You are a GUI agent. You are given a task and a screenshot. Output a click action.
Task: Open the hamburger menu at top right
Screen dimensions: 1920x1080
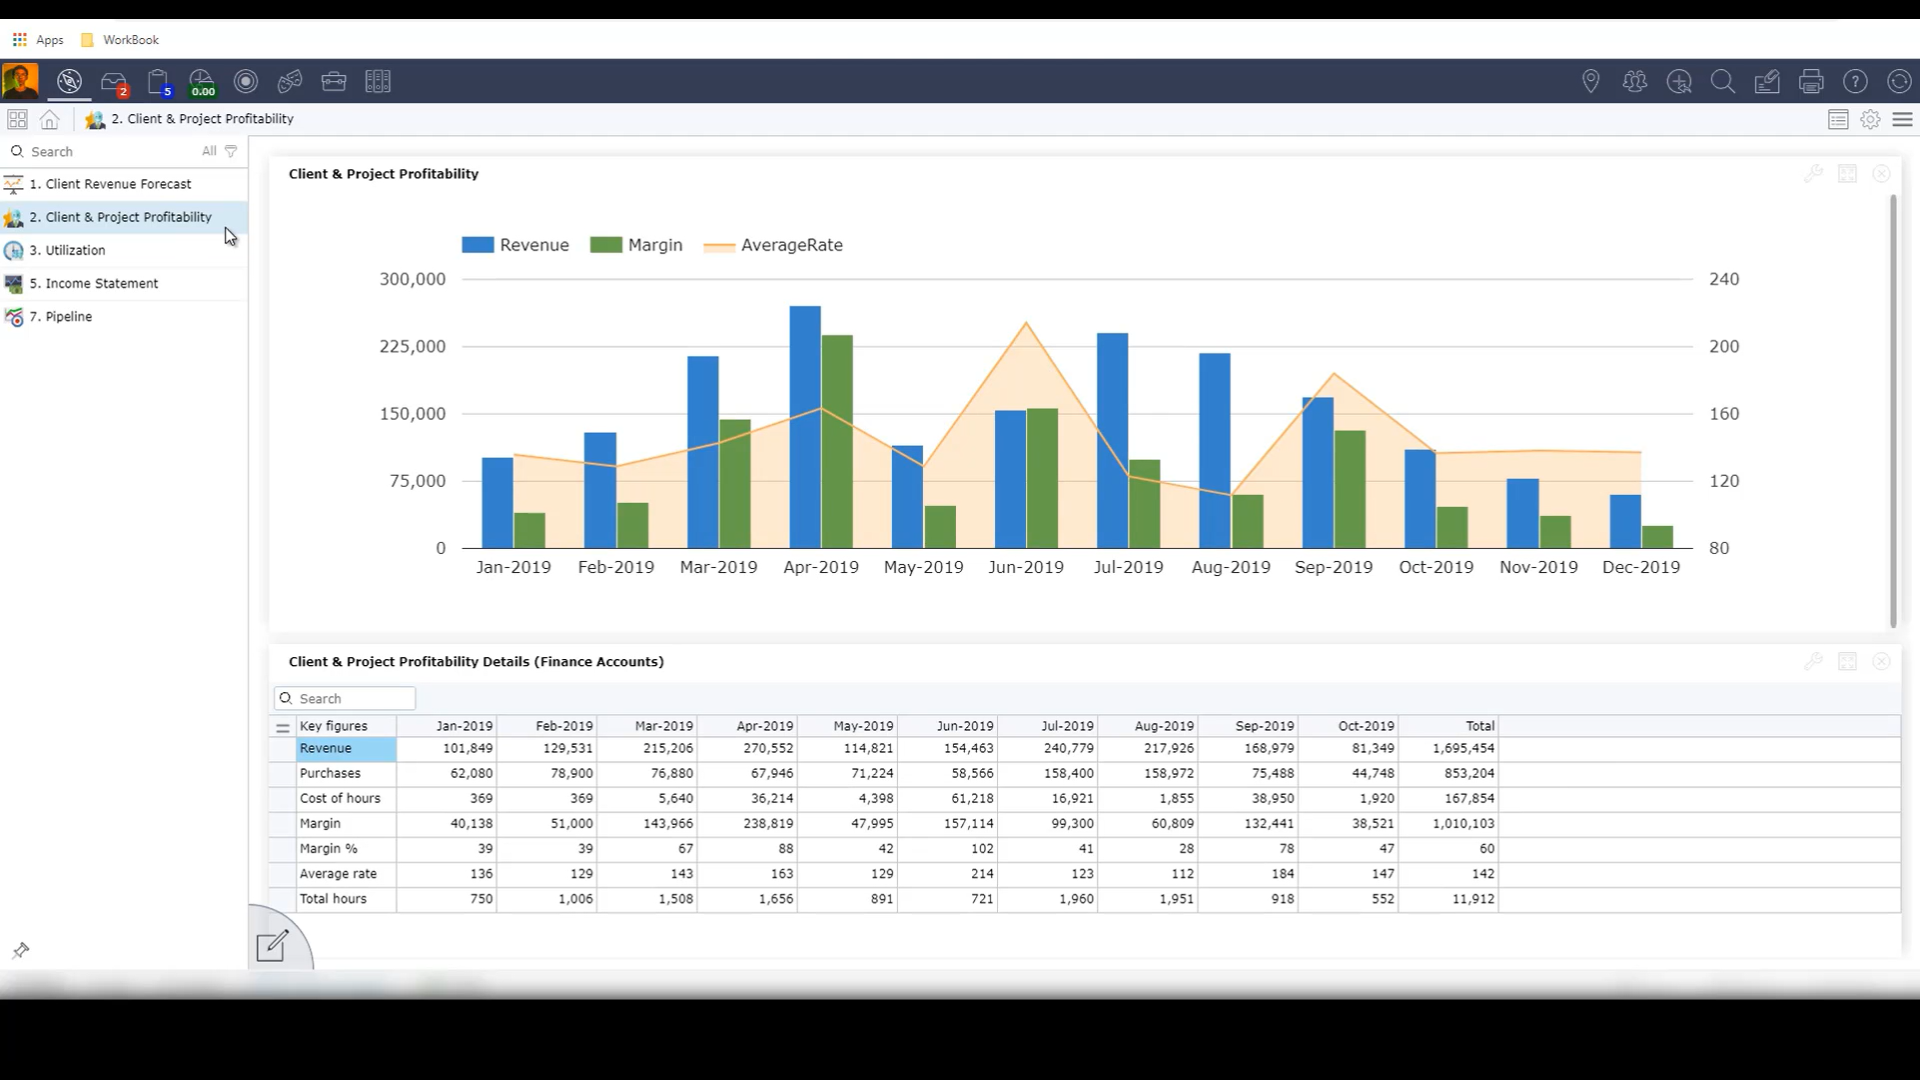1902,119
